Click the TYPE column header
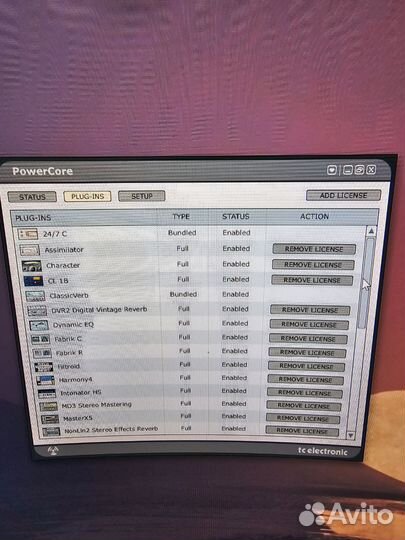Image resolution: width=405 pixels, height=540 pixels. tap(181, 217)
